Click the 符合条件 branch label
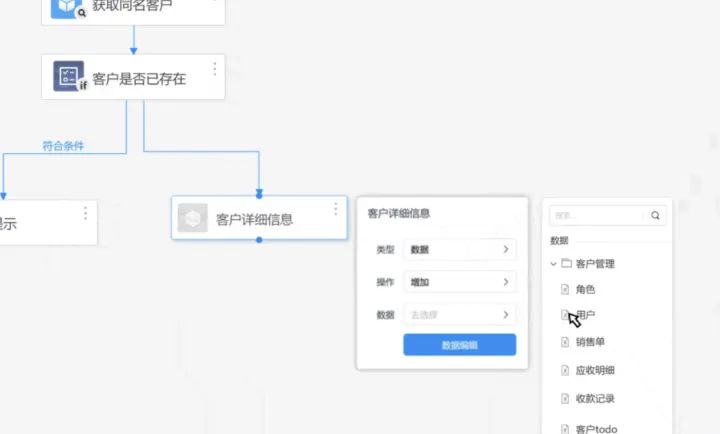This screenshot has height=434, width=720. (63, 146)
